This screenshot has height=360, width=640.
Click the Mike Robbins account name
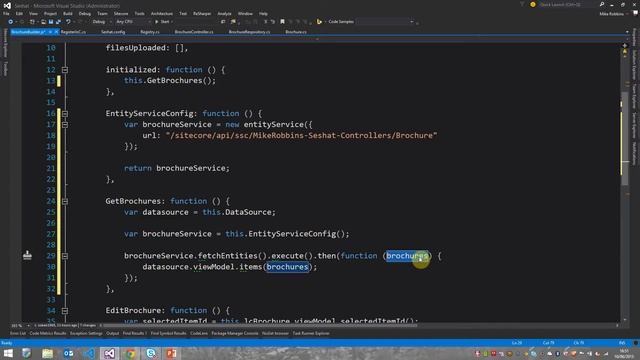coord(611,13)
